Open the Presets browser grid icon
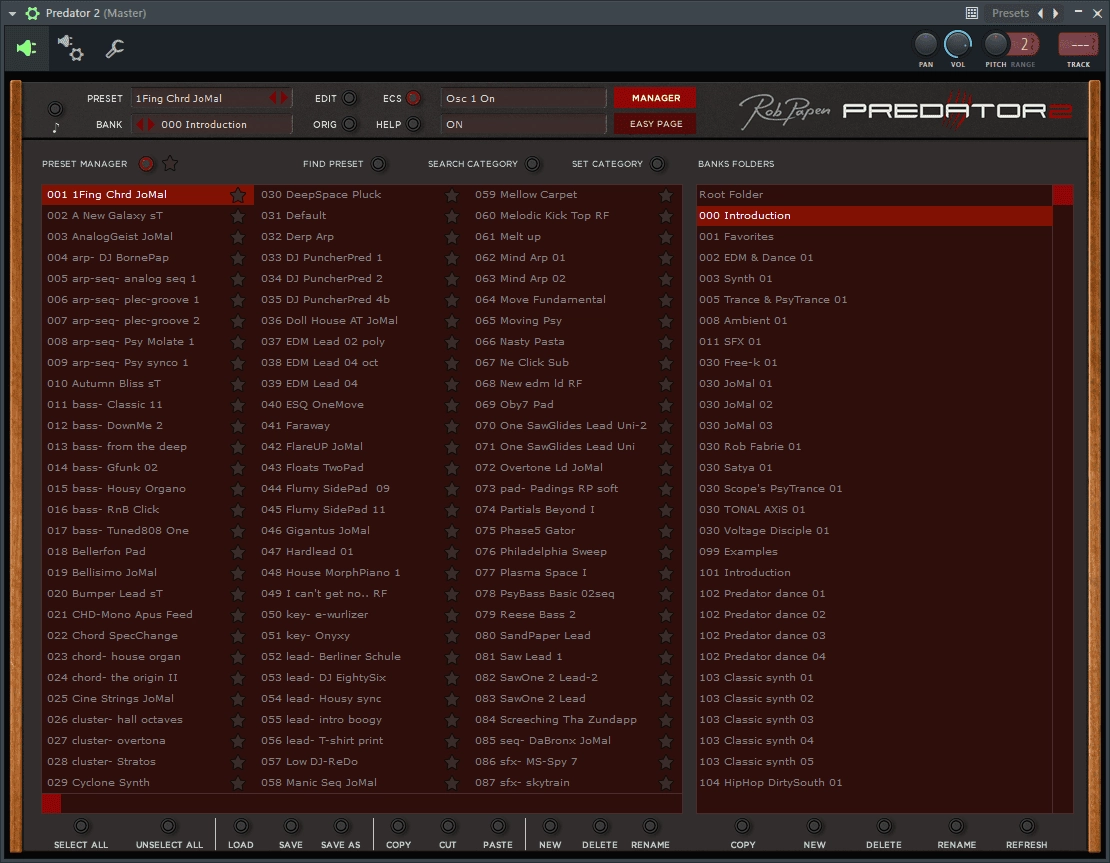 [972, 13]
